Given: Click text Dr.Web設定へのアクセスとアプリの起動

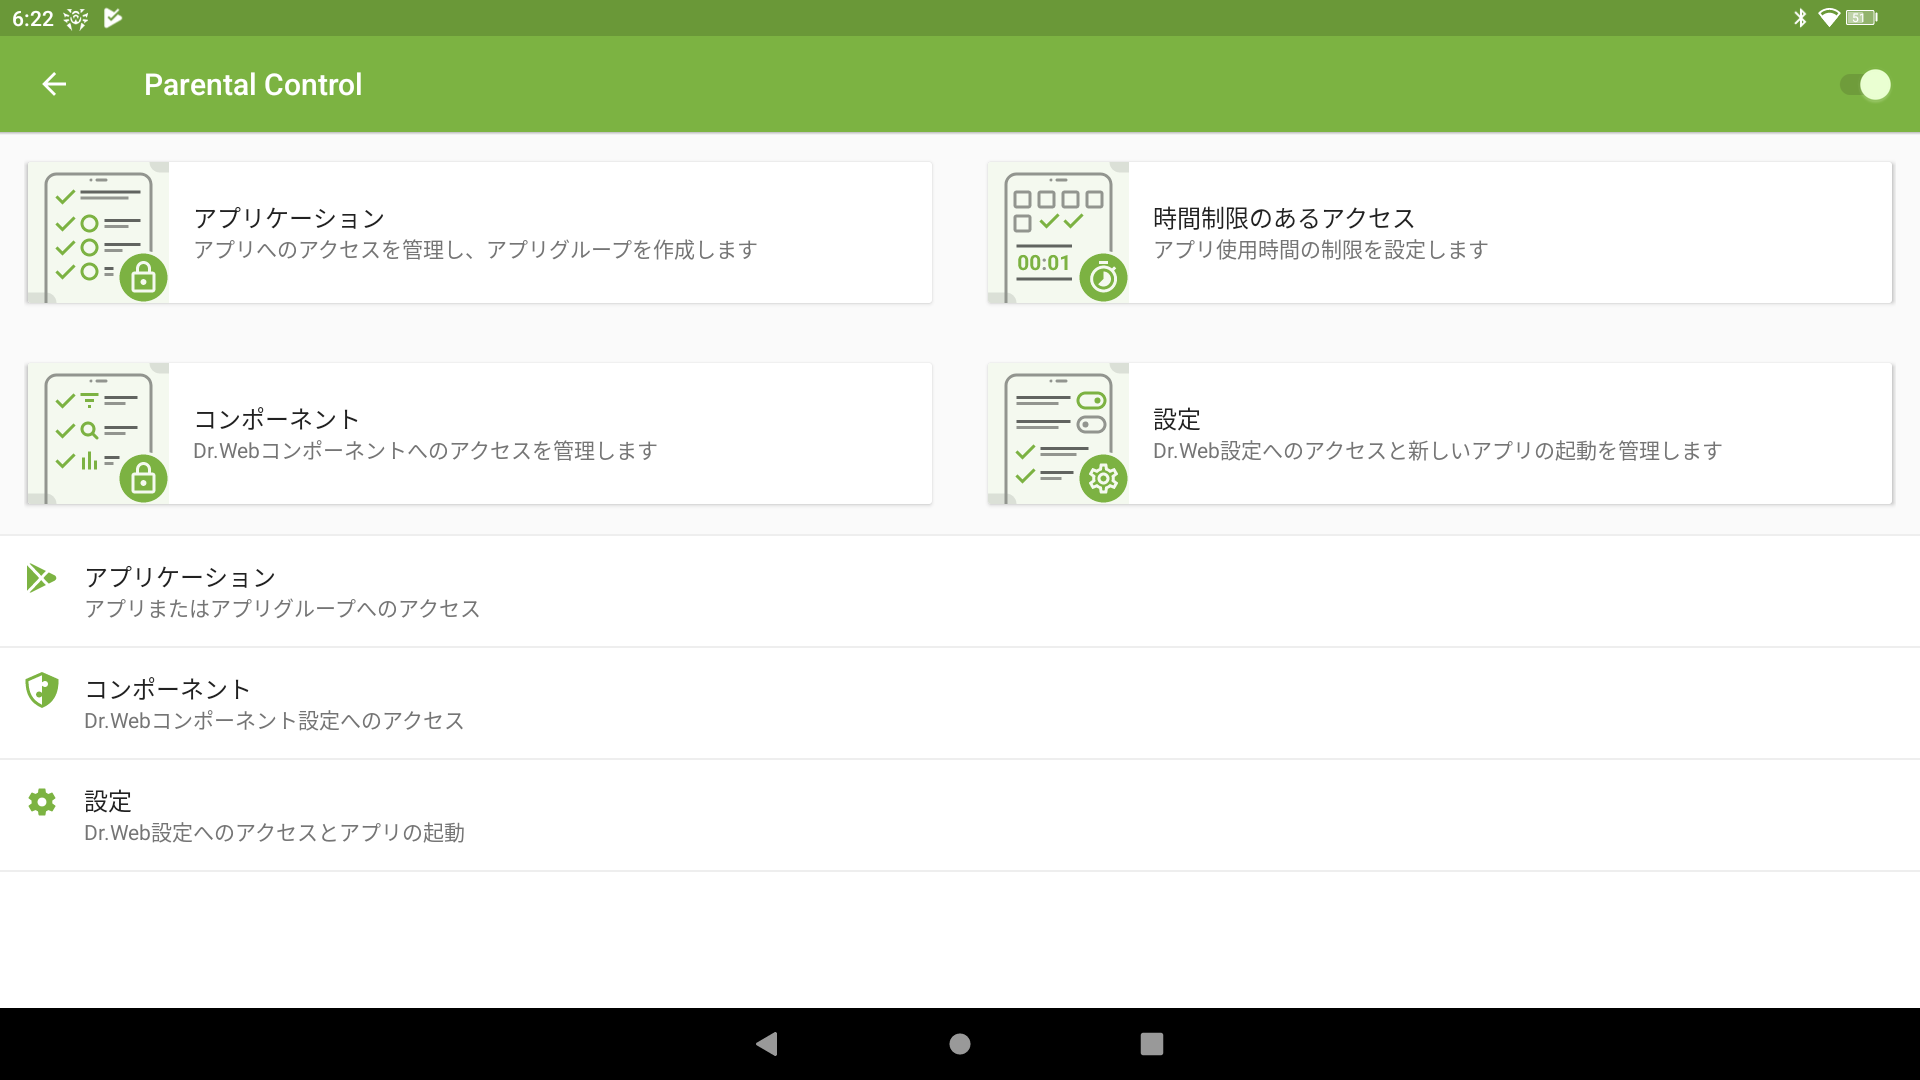Looking at the screenshot, I should (x=274, y=833).
